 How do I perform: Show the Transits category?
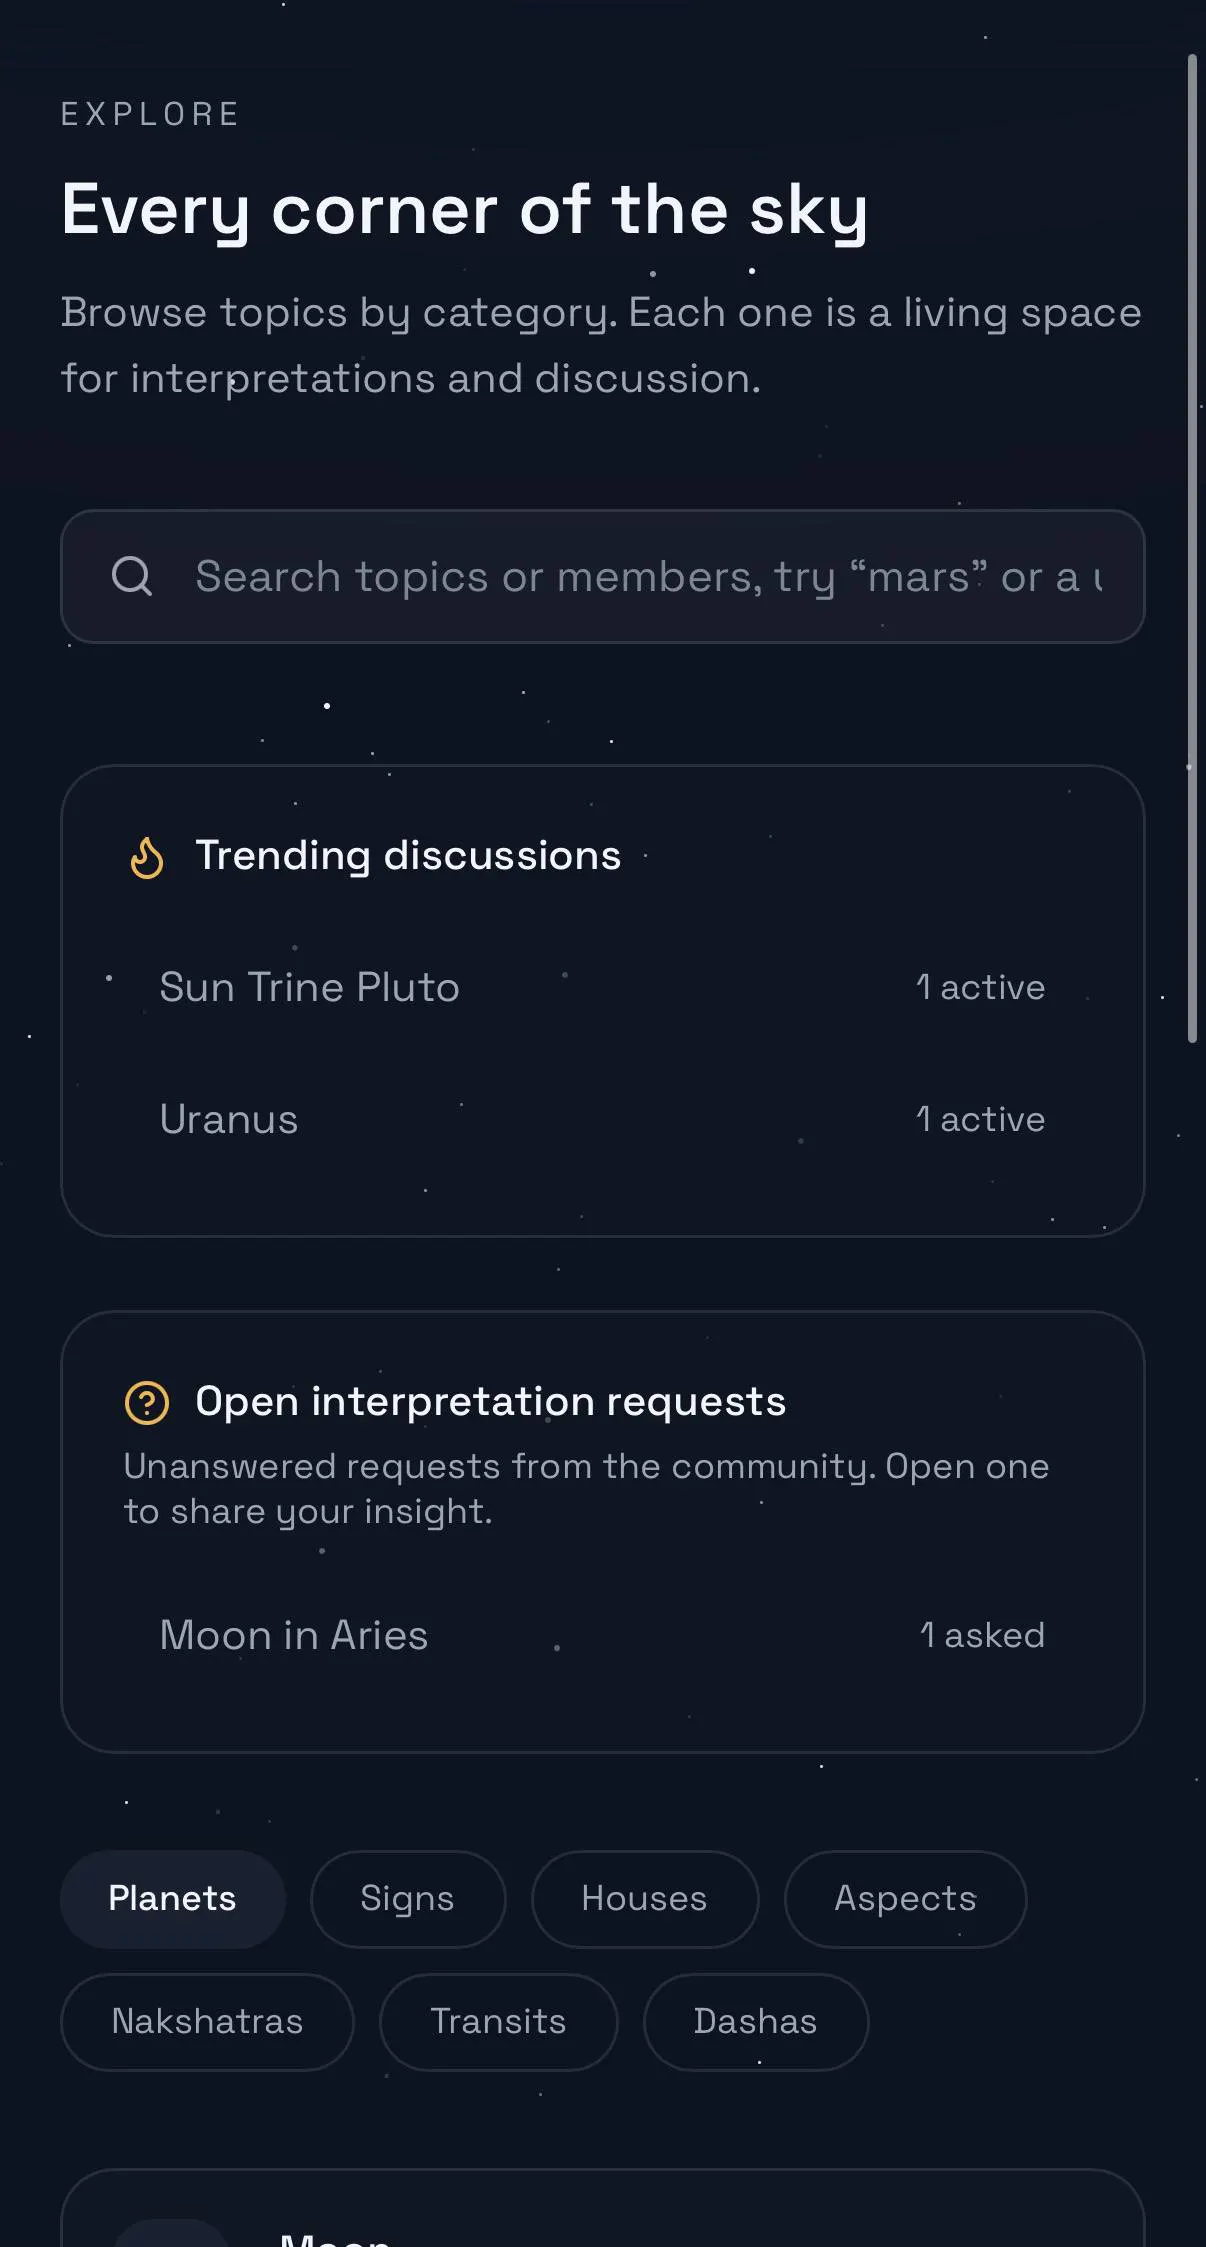pyautogui.click(x=499, y=2022)
